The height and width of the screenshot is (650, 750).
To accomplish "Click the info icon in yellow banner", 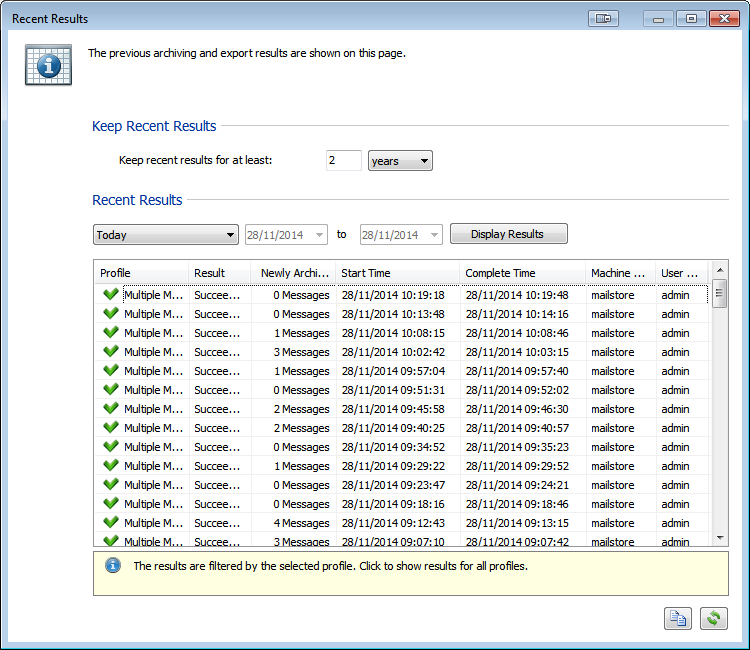I will [x=113, y=566].
